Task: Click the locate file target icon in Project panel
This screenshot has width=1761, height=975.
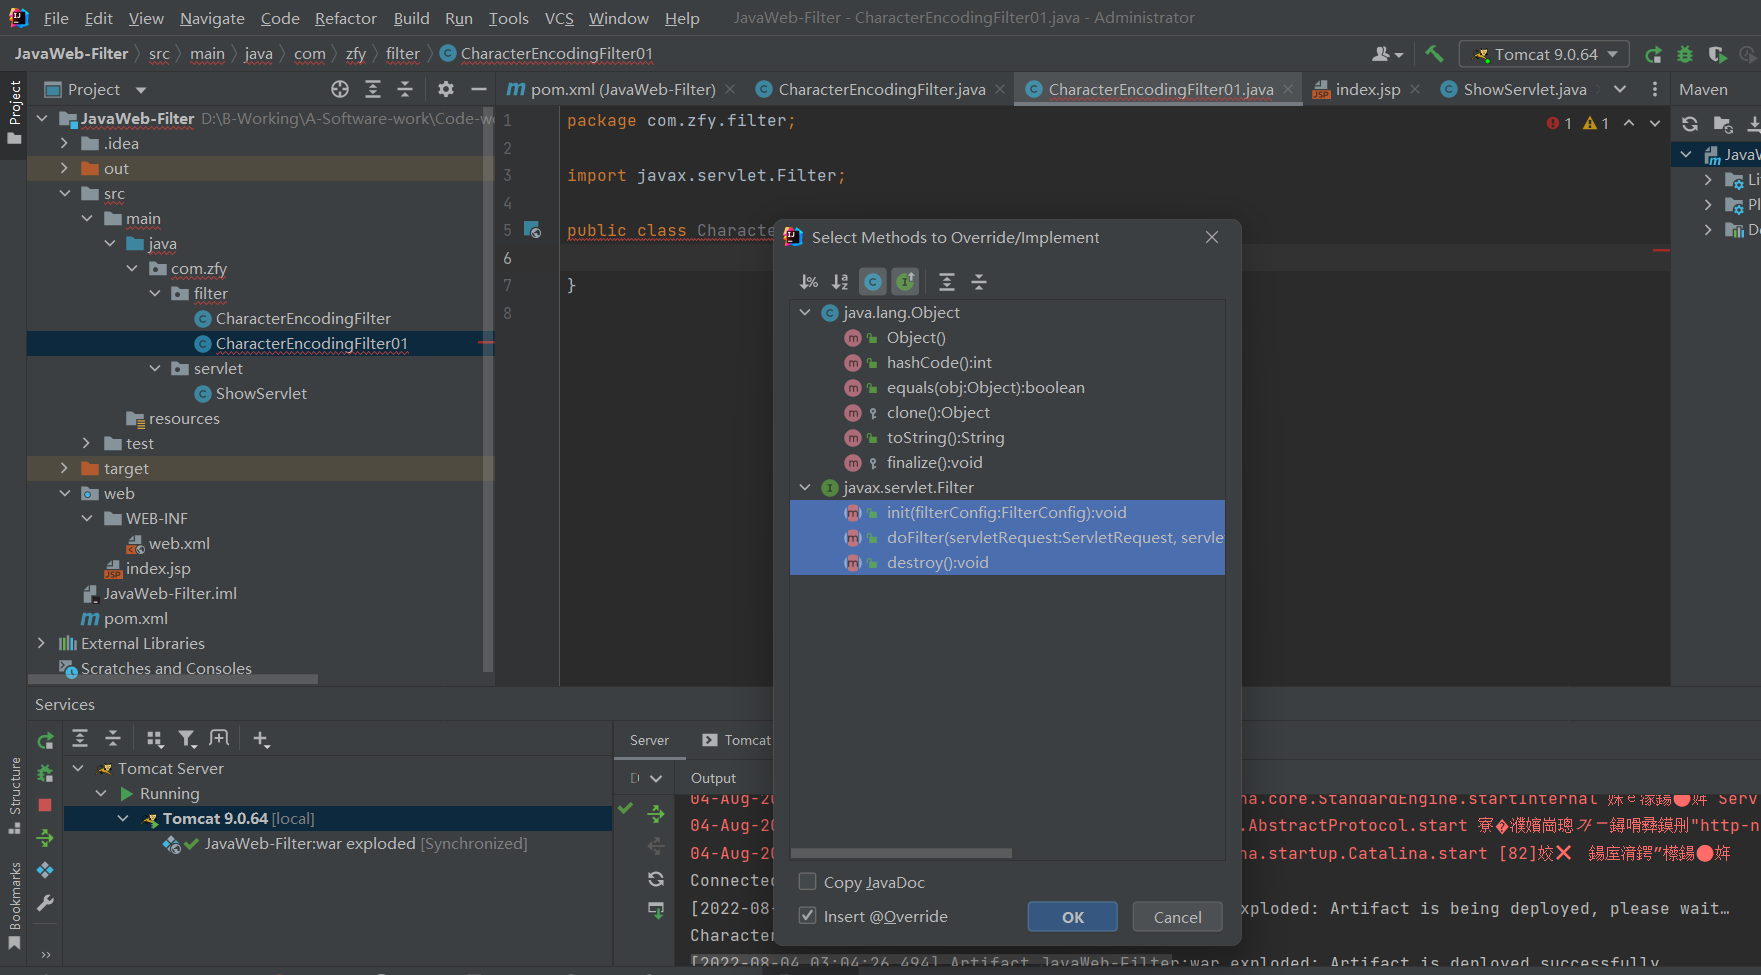Action: coord(340,89)
